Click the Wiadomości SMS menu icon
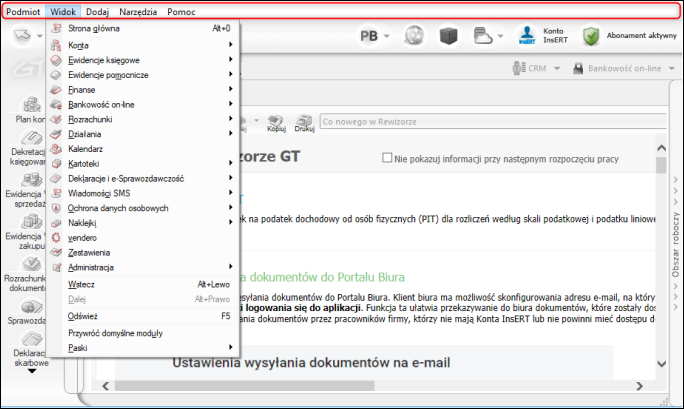The height and width of the screenshot is (409, 684). point(56,193)
